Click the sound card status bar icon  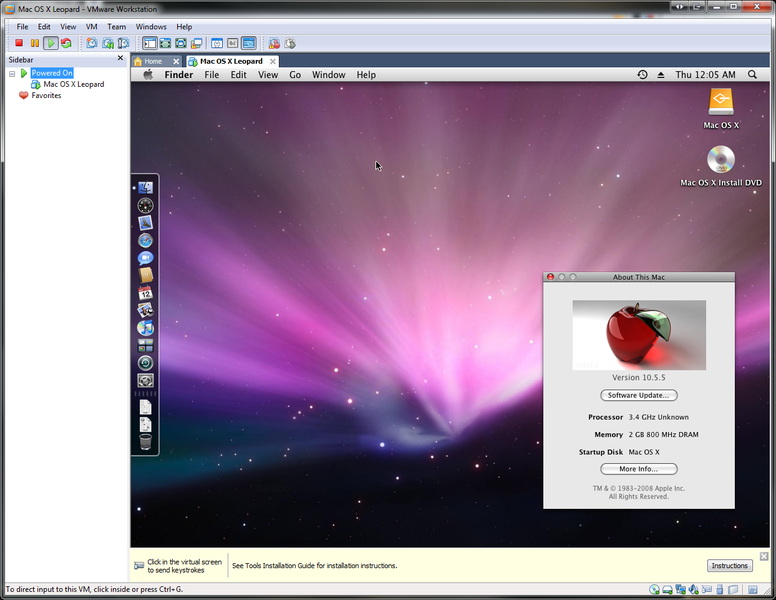(694, 590)
